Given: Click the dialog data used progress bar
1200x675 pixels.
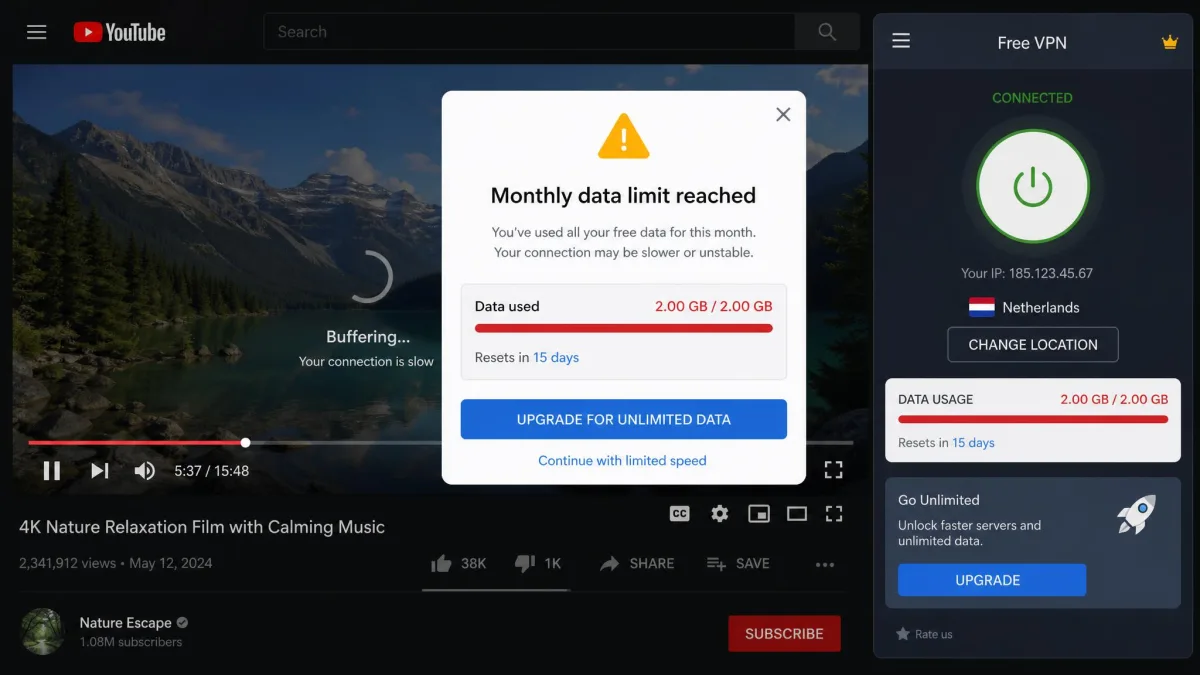Looking at the screenshot, I should pyautogui.click(x=623, y=328).
